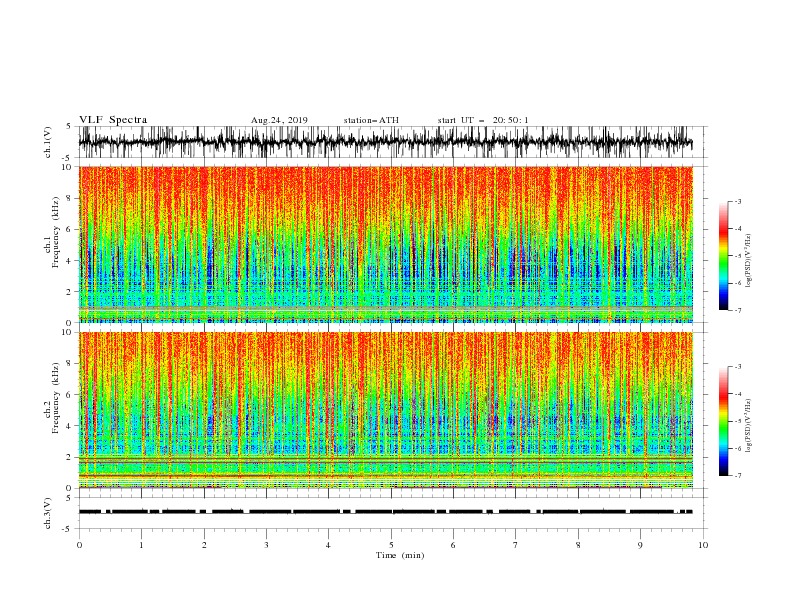Click the time axis tick label '5'
Image resolution: width=792 pixels, height=612 pixels.
pos(391,545)
